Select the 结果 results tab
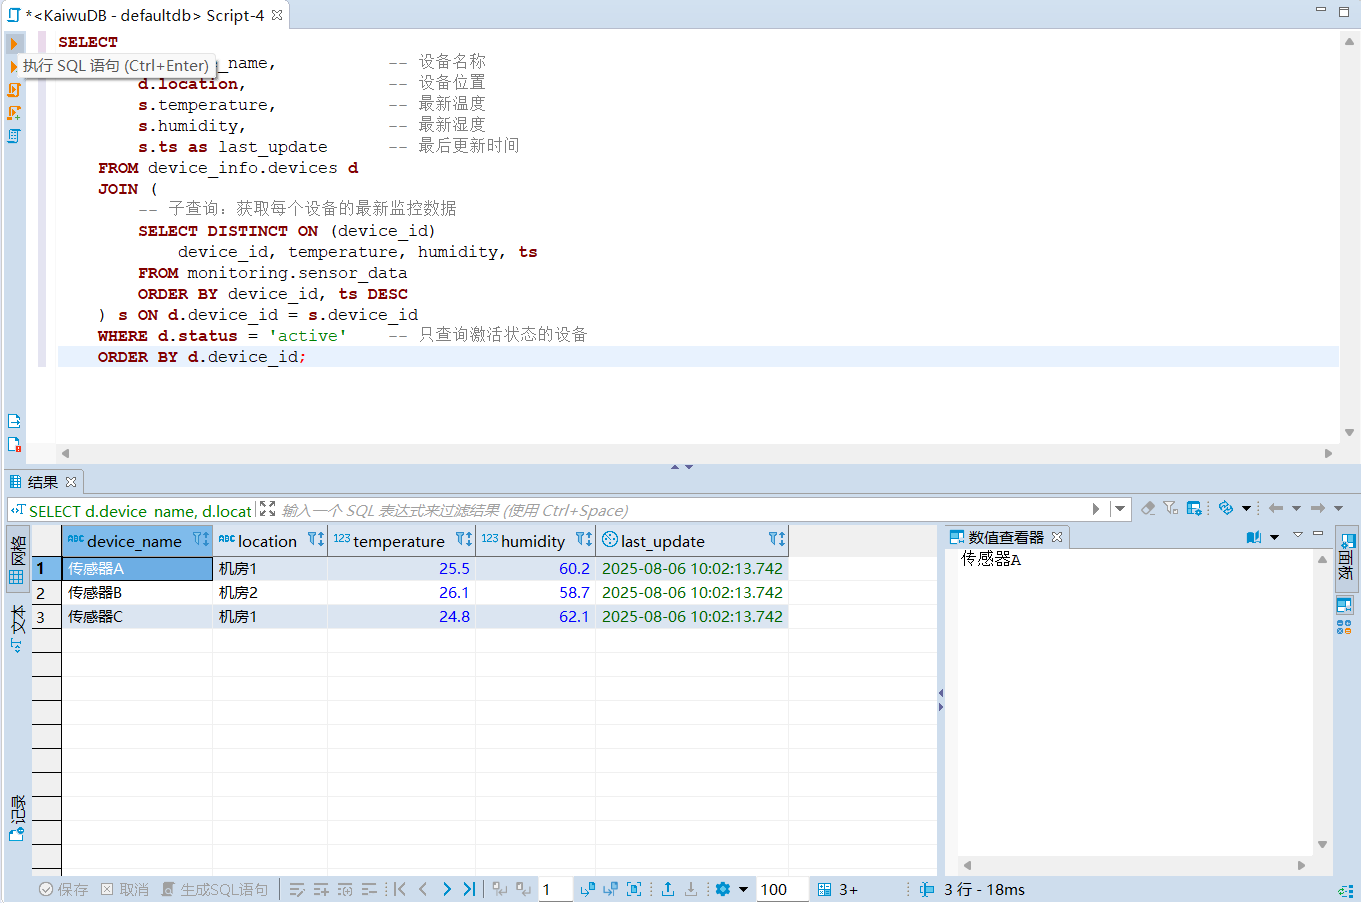Image resolution: width=1361 pixels, height=903 pixels. coord(42,482)
